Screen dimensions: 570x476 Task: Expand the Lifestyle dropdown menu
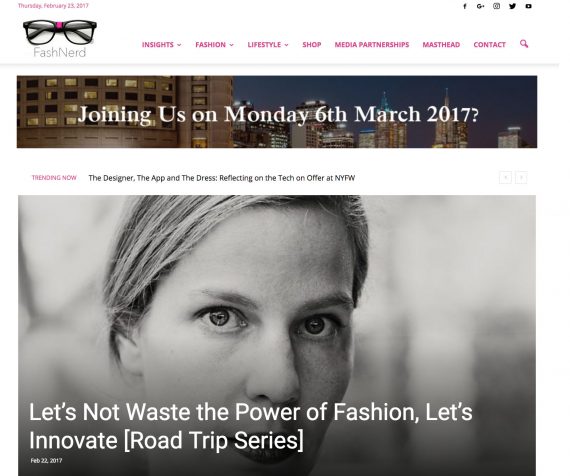click(268, 45)
